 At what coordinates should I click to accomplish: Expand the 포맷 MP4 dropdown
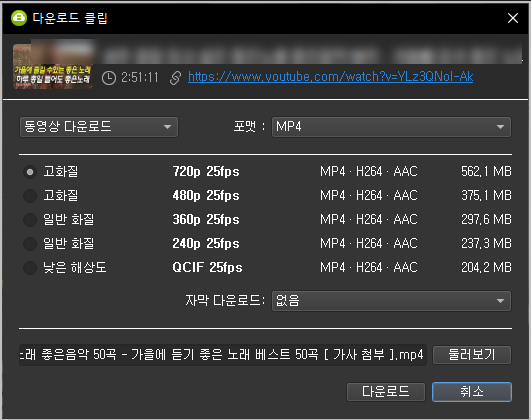tap(391, 127)
